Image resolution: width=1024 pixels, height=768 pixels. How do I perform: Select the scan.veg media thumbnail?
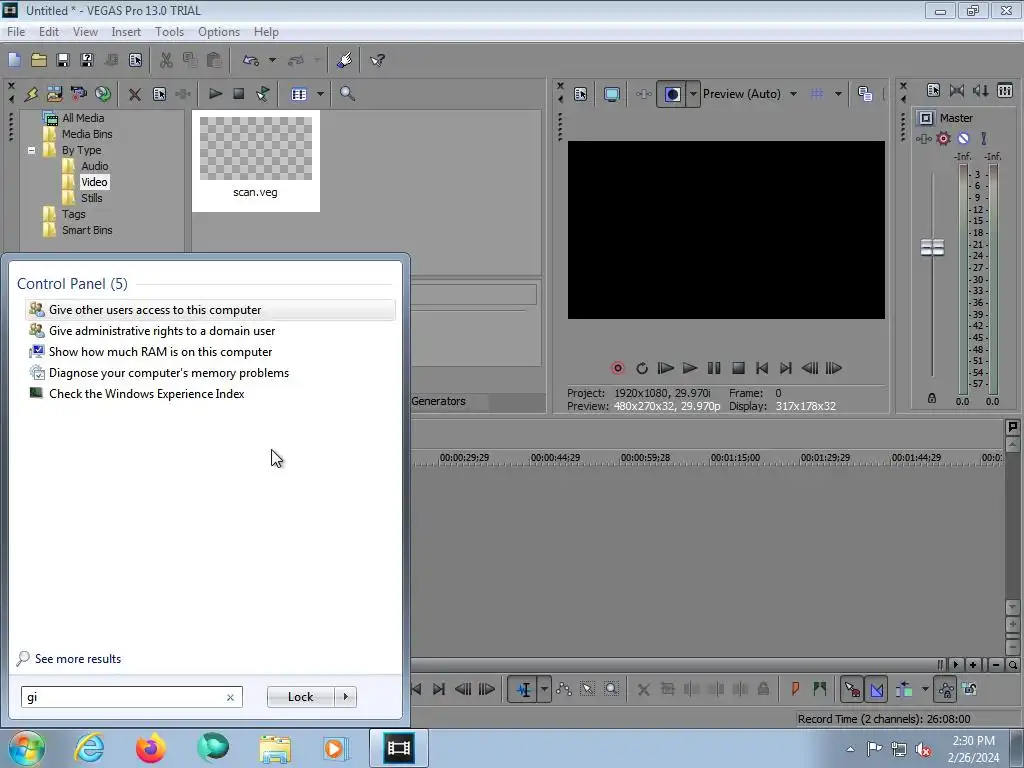point(255,160)
